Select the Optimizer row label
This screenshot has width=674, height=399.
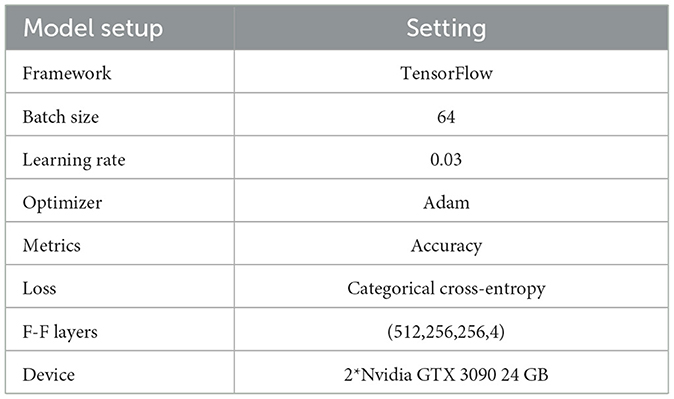62,203
